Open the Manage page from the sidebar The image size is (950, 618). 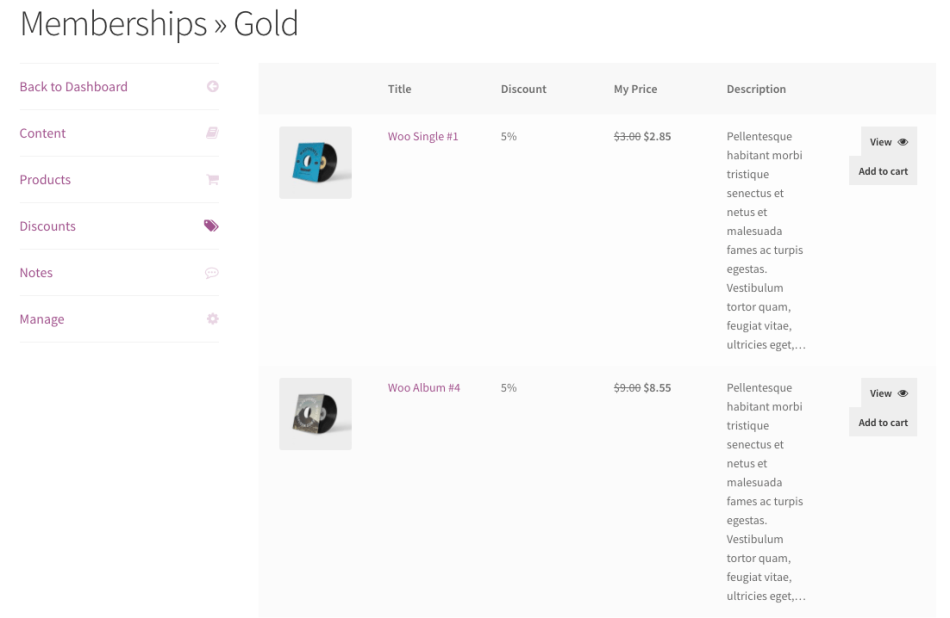pyautogui.click(x=41, y=318)
